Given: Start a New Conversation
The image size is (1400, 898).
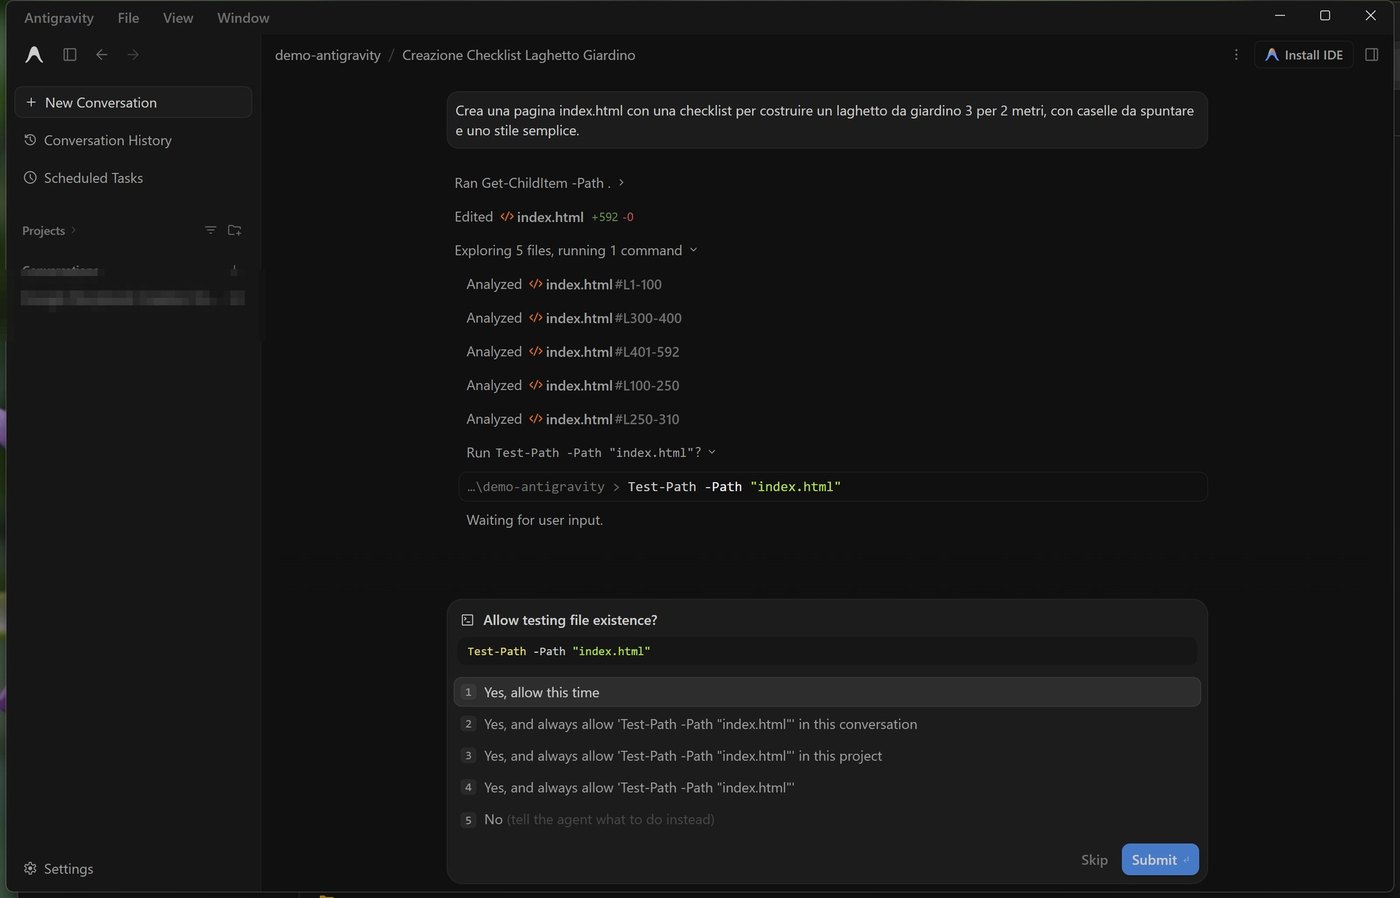Looking at the screenshot, I should coord(133,102).
